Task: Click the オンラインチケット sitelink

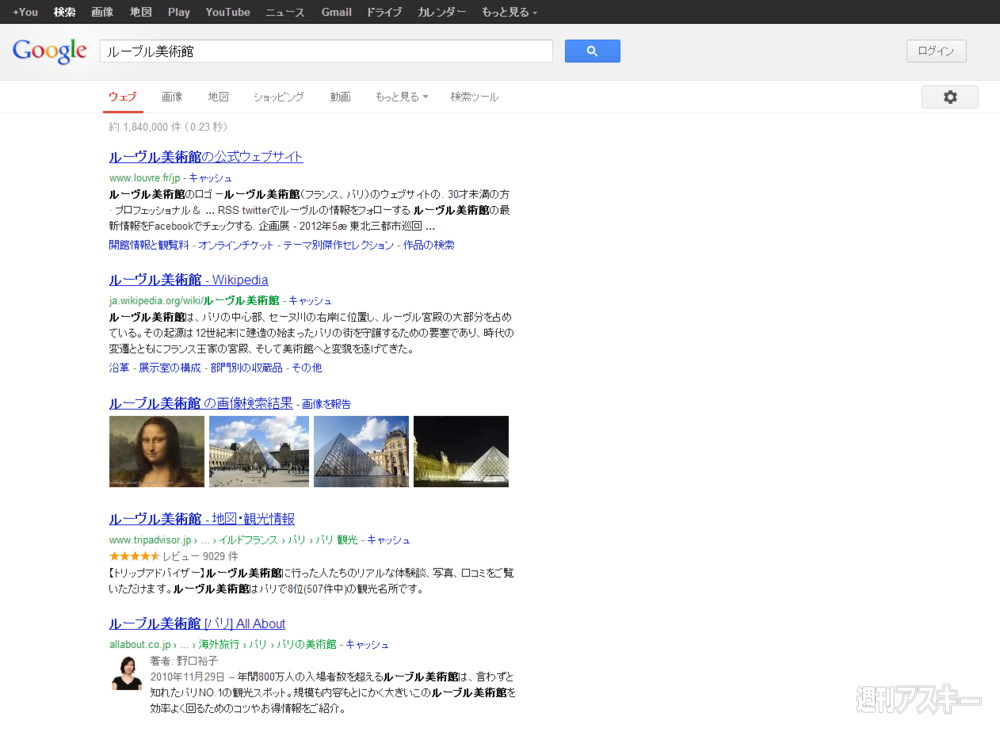Action: coord(235,245)
